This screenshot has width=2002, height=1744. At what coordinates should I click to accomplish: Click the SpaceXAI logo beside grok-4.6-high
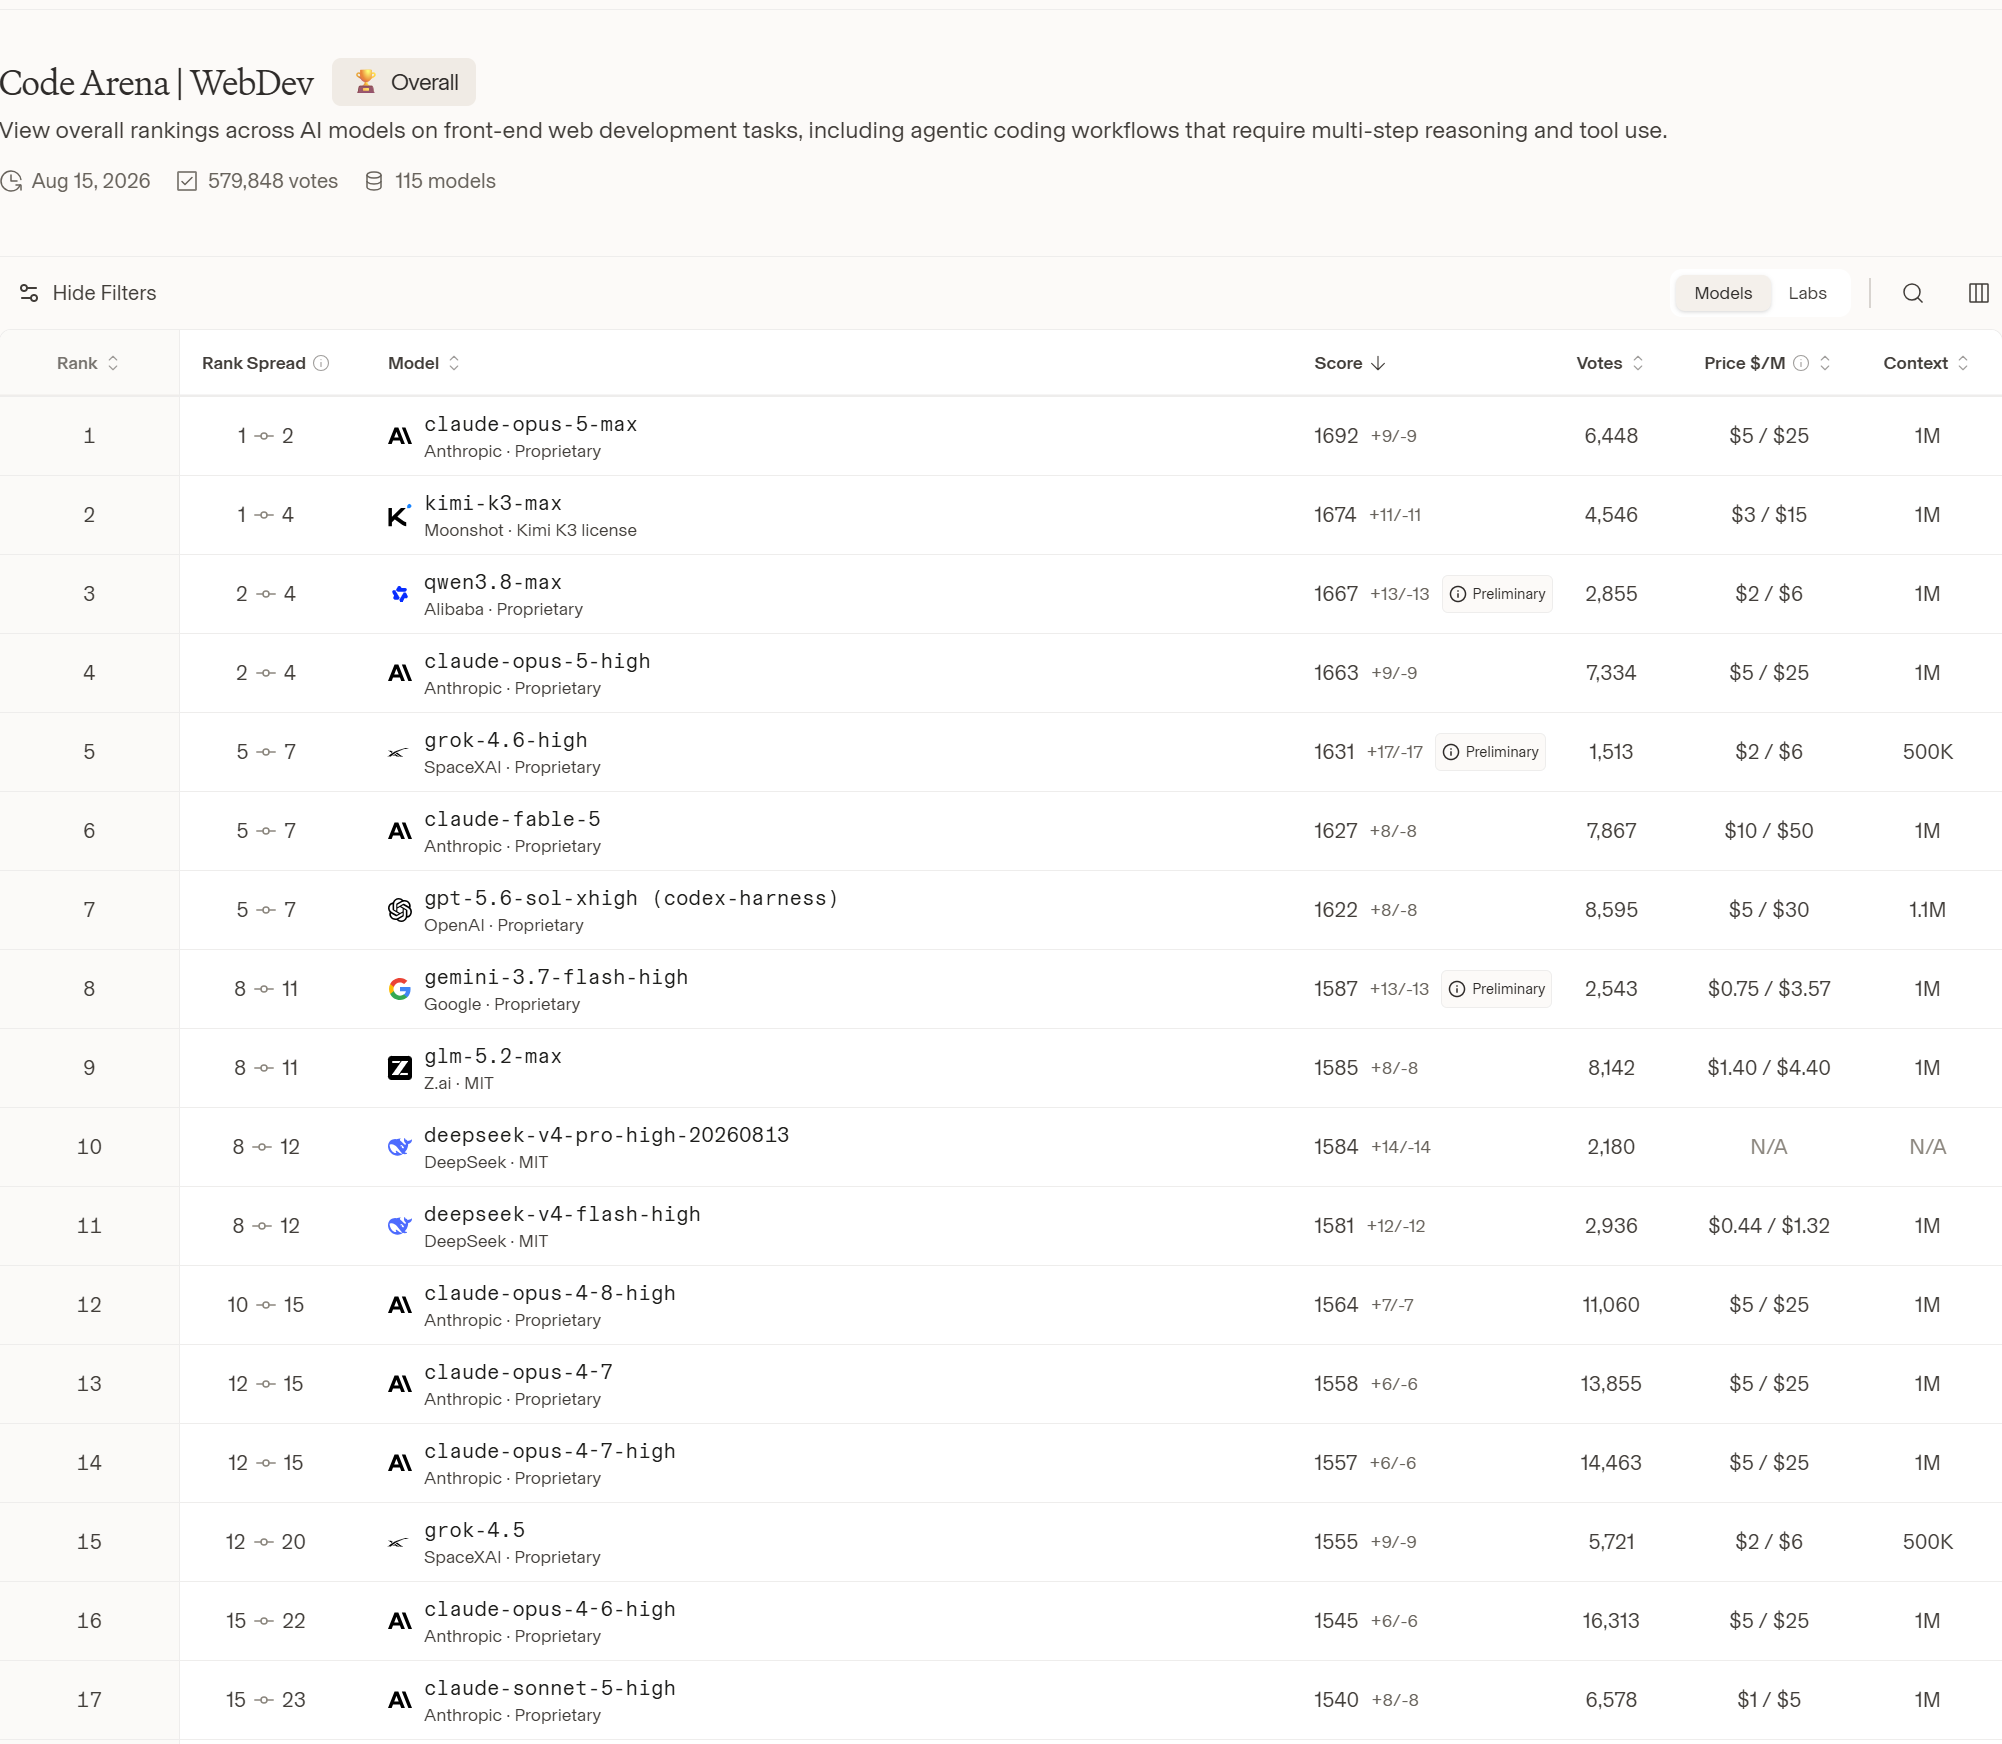(x=399, y=752)
